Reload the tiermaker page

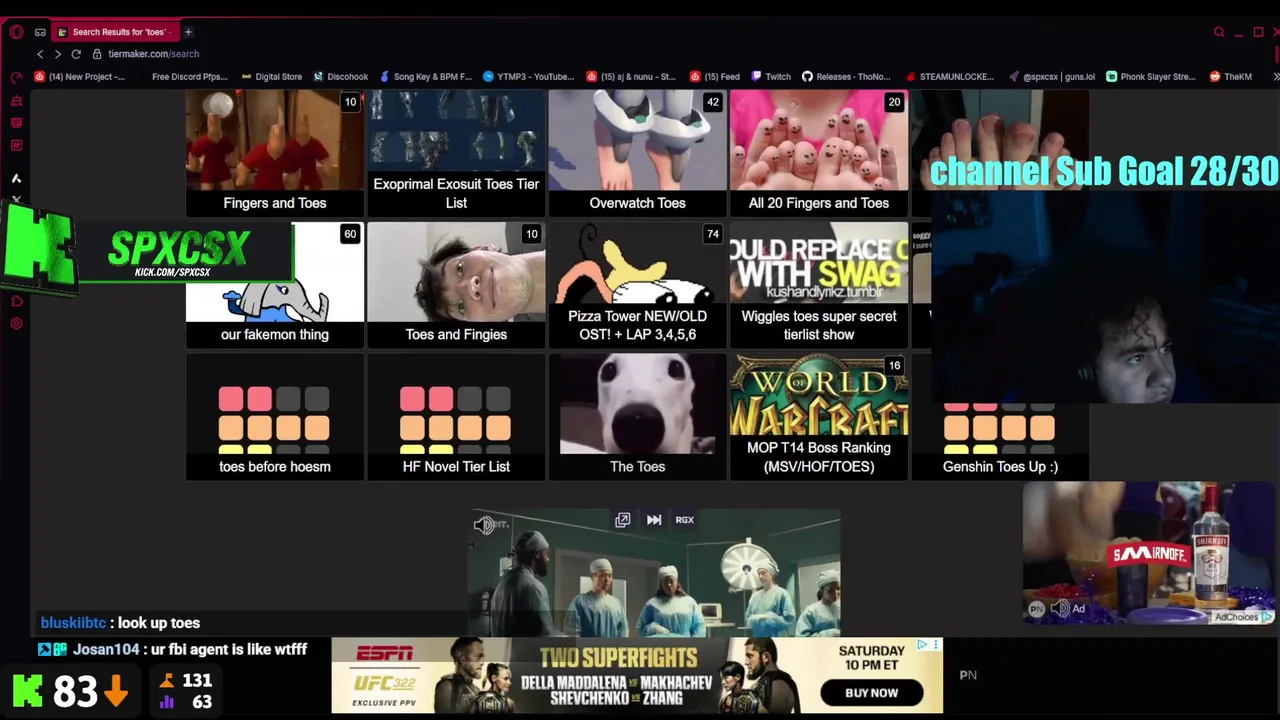click(76, 54)
